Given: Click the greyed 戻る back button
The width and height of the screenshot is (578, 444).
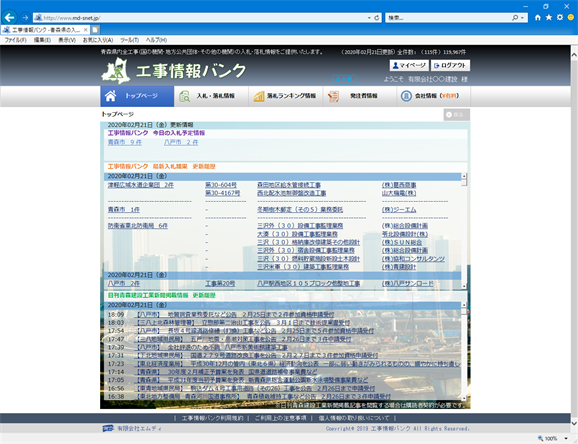Looking at the screenshot, I should [457, 115].
